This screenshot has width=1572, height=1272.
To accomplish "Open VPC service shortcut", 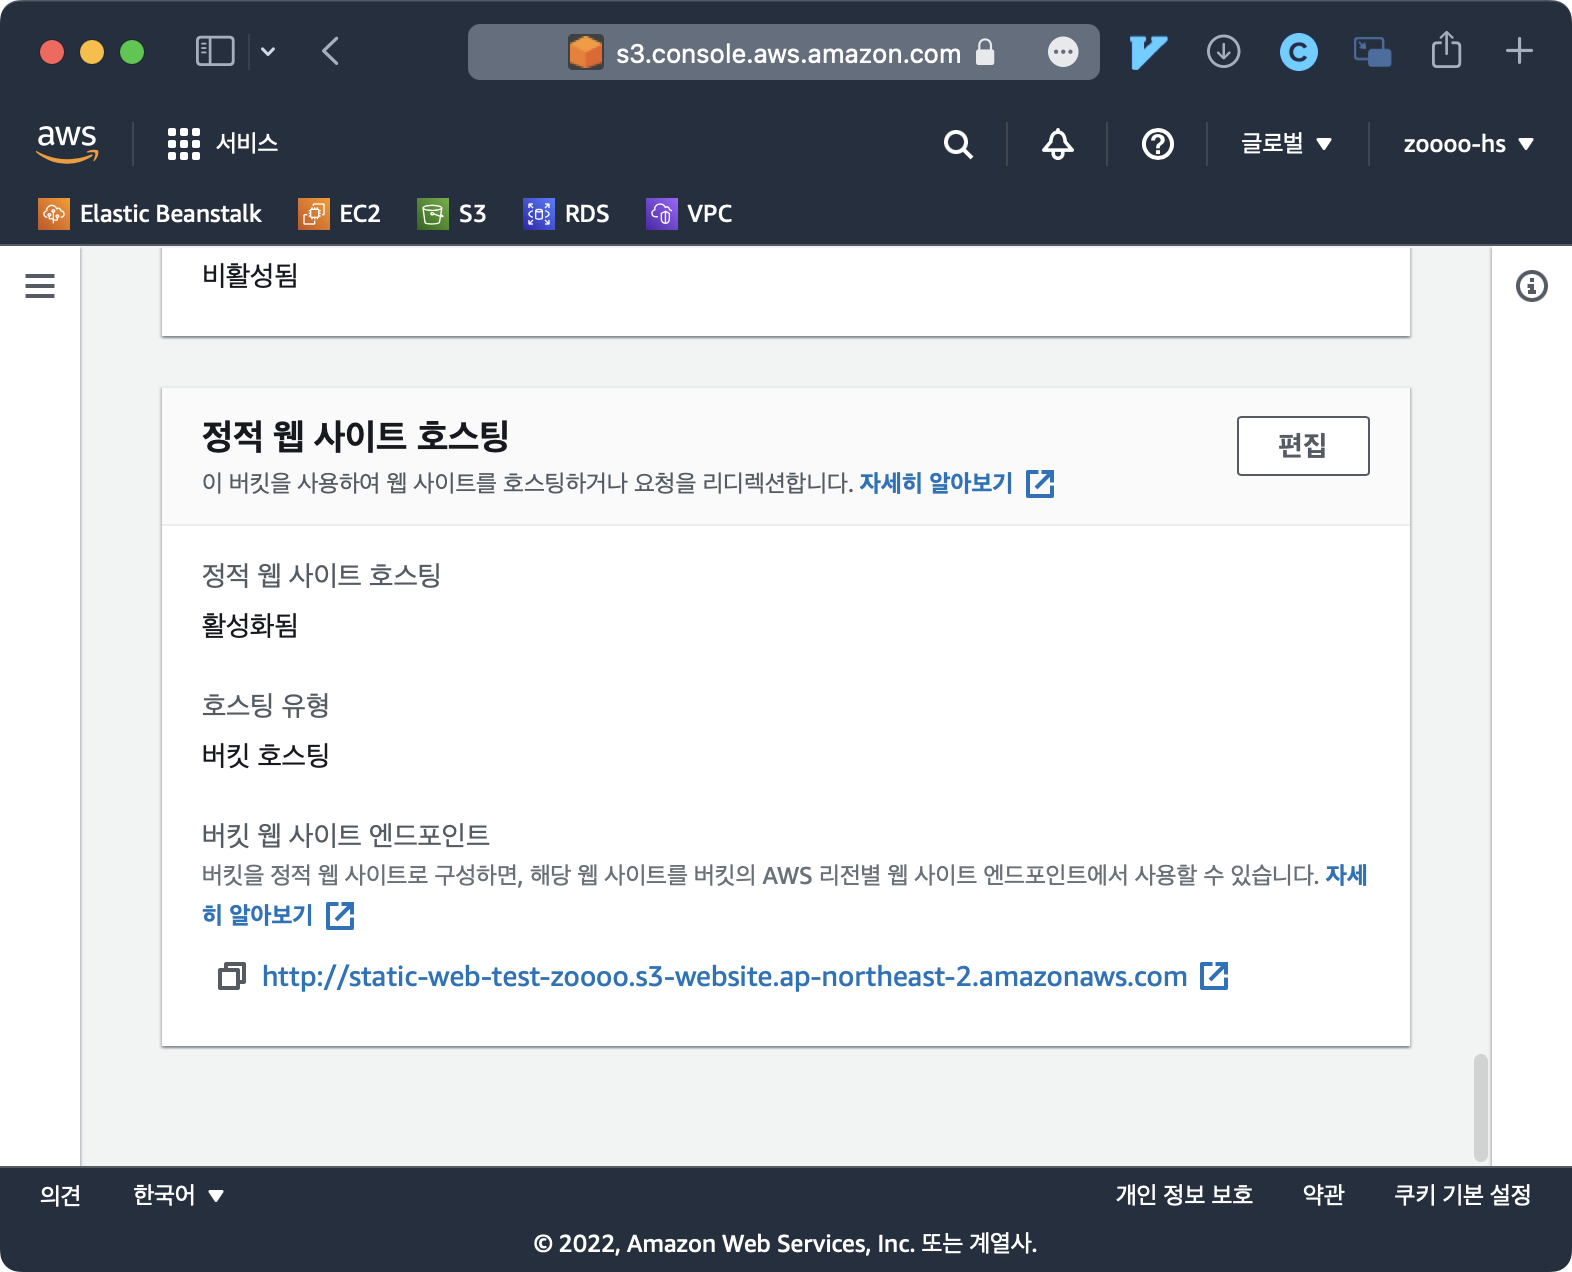I will (689, 214).
